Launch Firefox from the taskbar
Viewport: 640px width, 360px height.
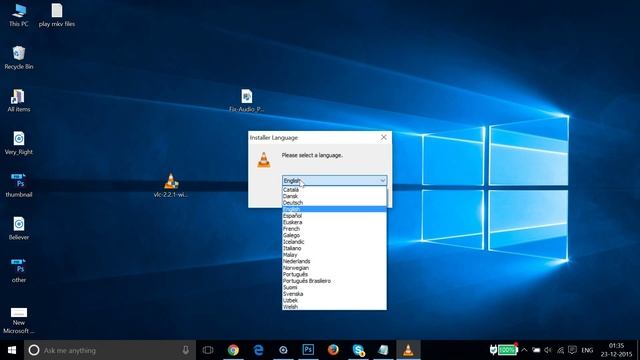(x=333, y=350)
